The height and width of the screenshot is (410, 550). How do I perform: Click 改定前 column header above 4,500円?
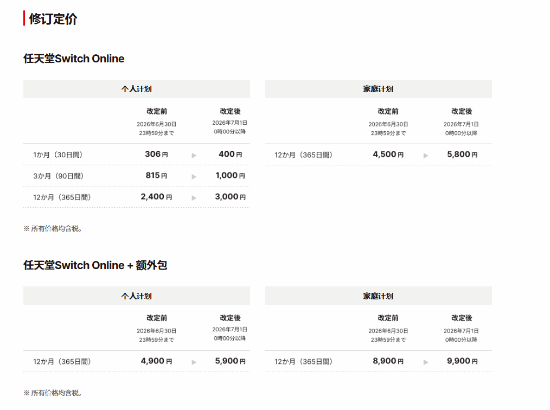coord(388,111)
